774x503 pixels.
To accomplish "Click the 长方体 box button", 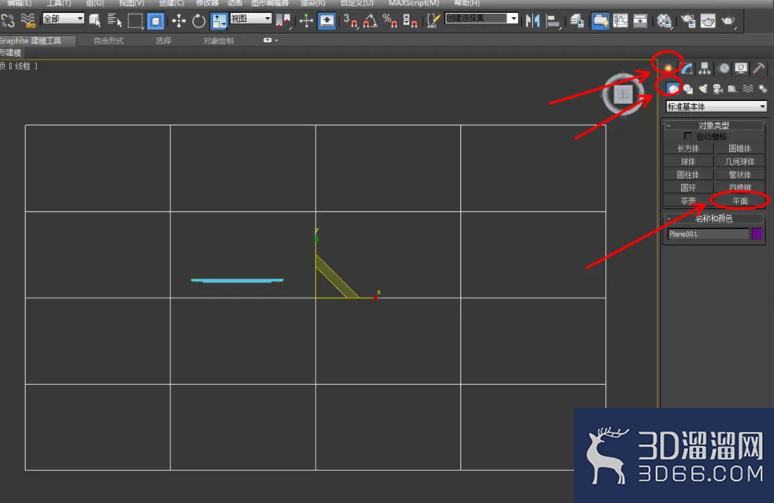I will click(688, 148).
